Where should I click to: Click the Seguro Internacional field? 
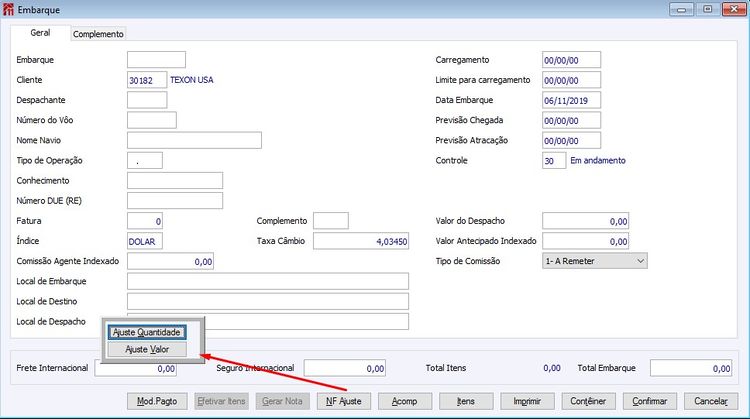(x=345, y=368)
